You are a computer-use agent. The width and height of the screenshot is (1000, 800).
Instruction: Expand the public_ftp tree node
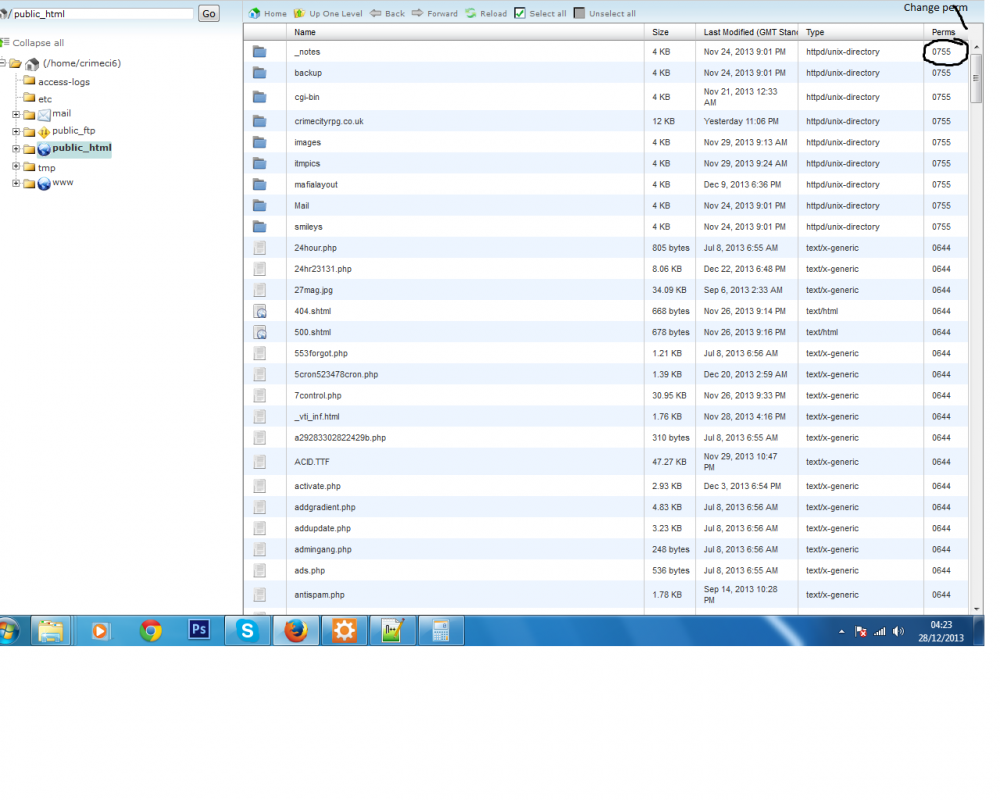coord(16,131)
